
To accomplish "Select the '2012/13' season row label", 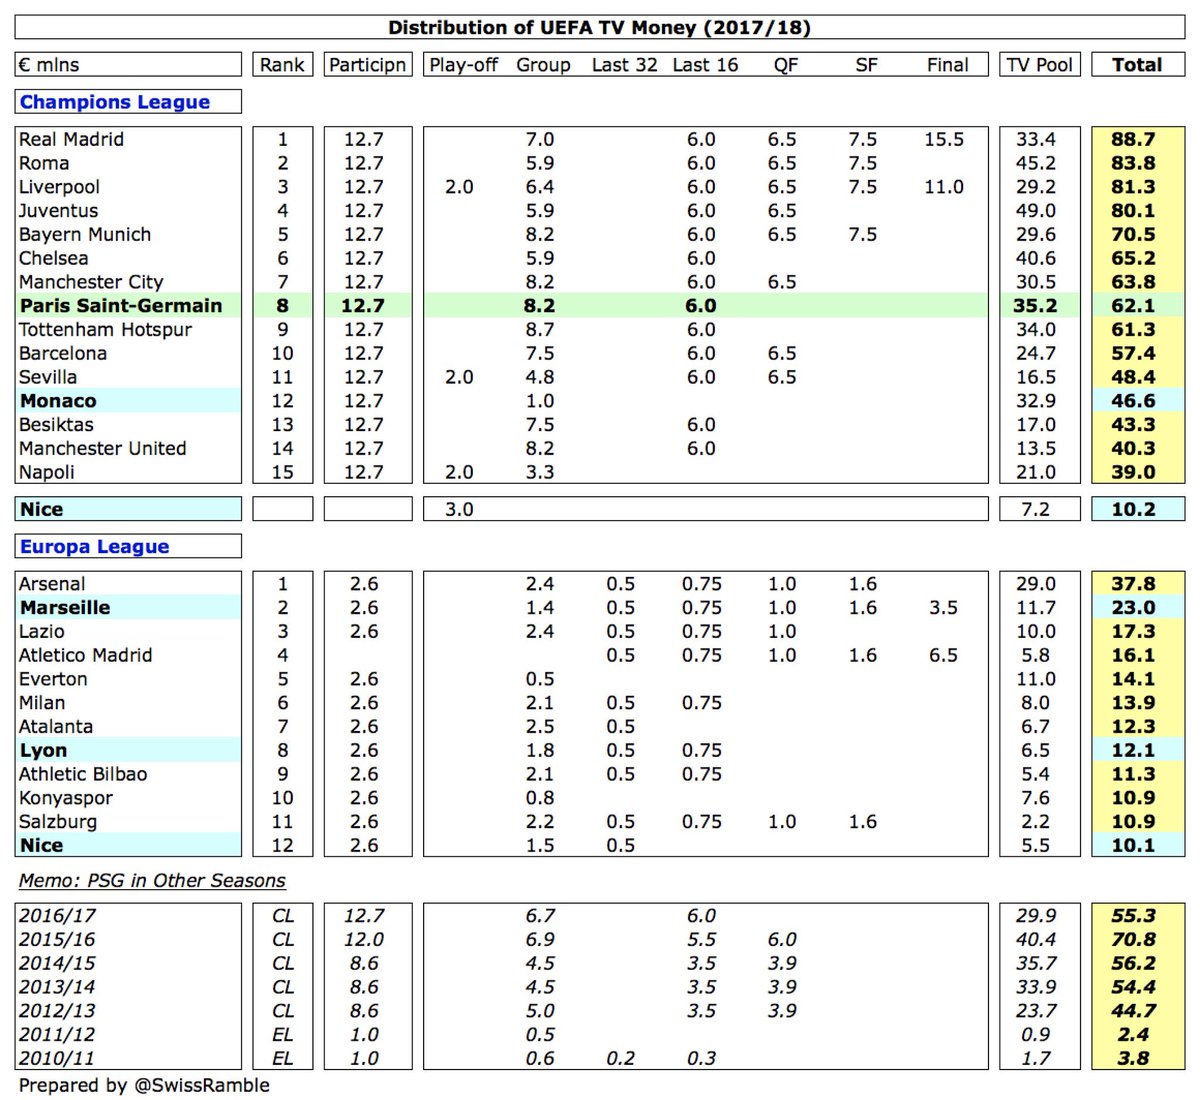I will [58, 1011].
